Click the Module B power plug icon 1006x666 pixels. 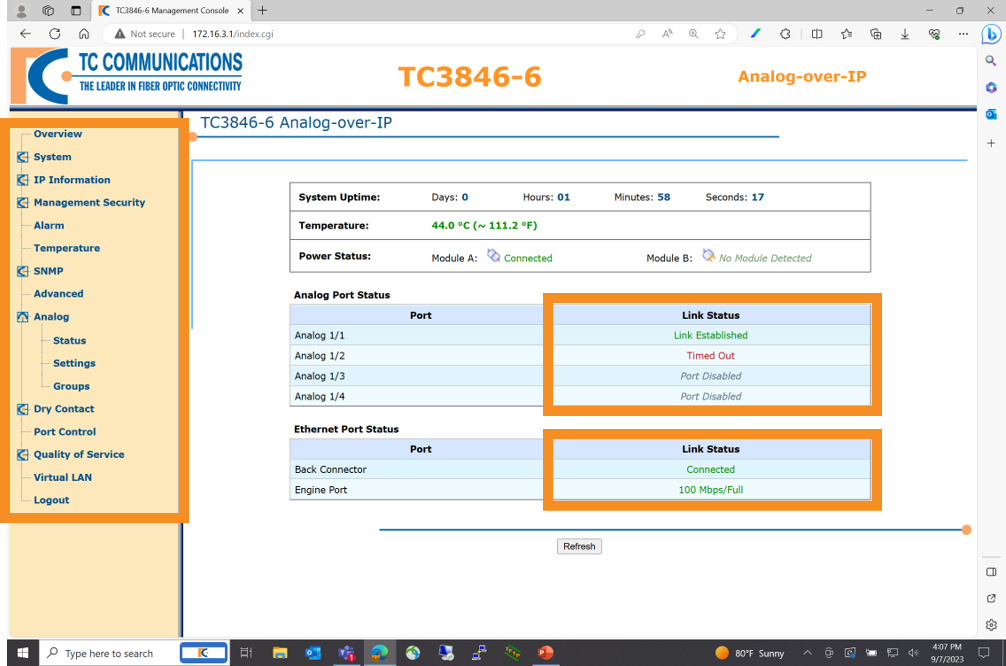(x=708, y=255)
